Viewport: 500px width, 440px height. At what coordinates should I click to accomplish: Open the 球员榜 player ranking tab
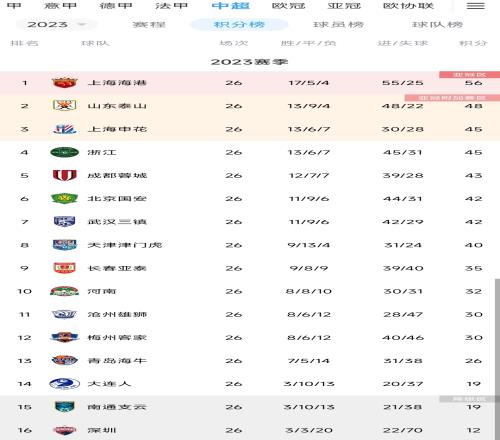tap(338, 25)
